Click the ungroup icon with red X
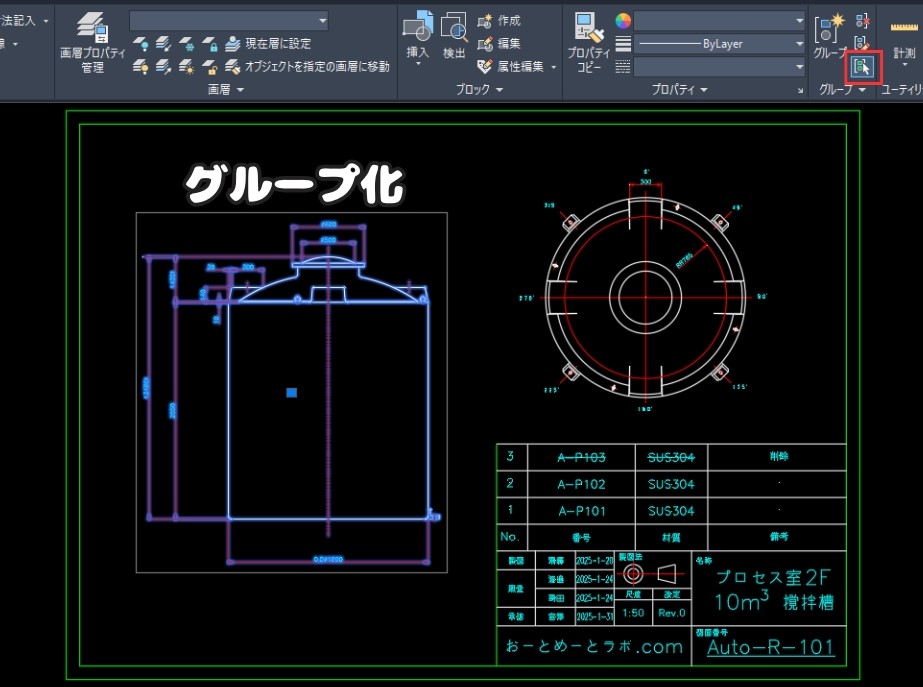The width and height of the screenshot is (923, 687). [x=862, y=21]
